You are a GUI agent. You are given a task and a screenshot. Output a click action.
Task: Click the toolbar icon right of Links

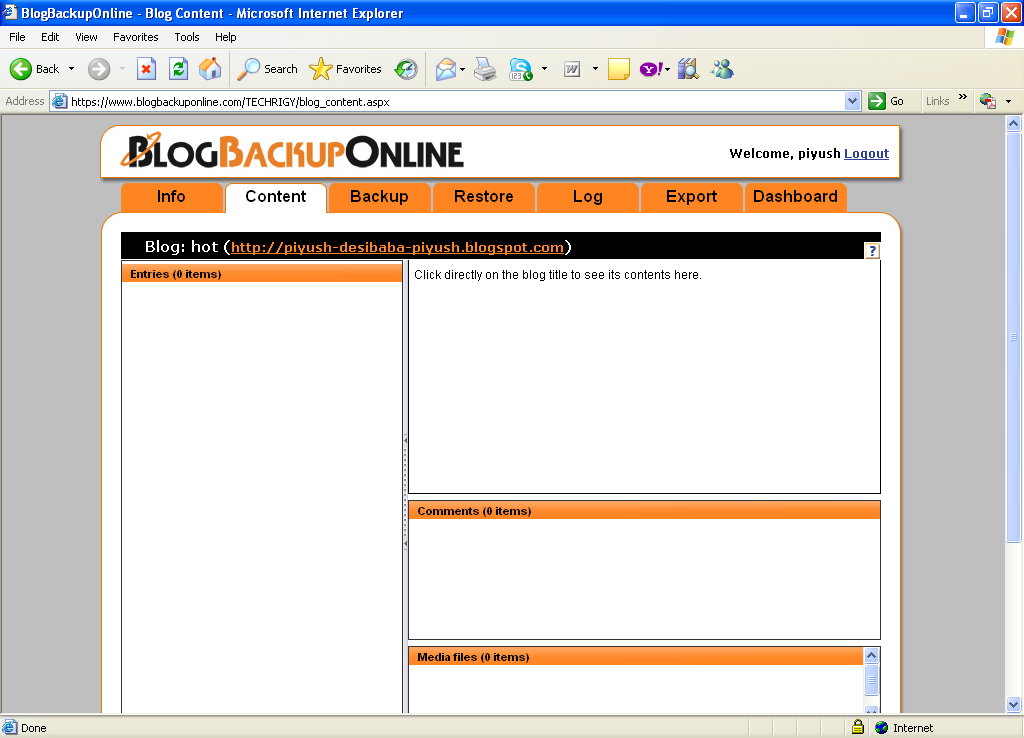pos(987,101)
